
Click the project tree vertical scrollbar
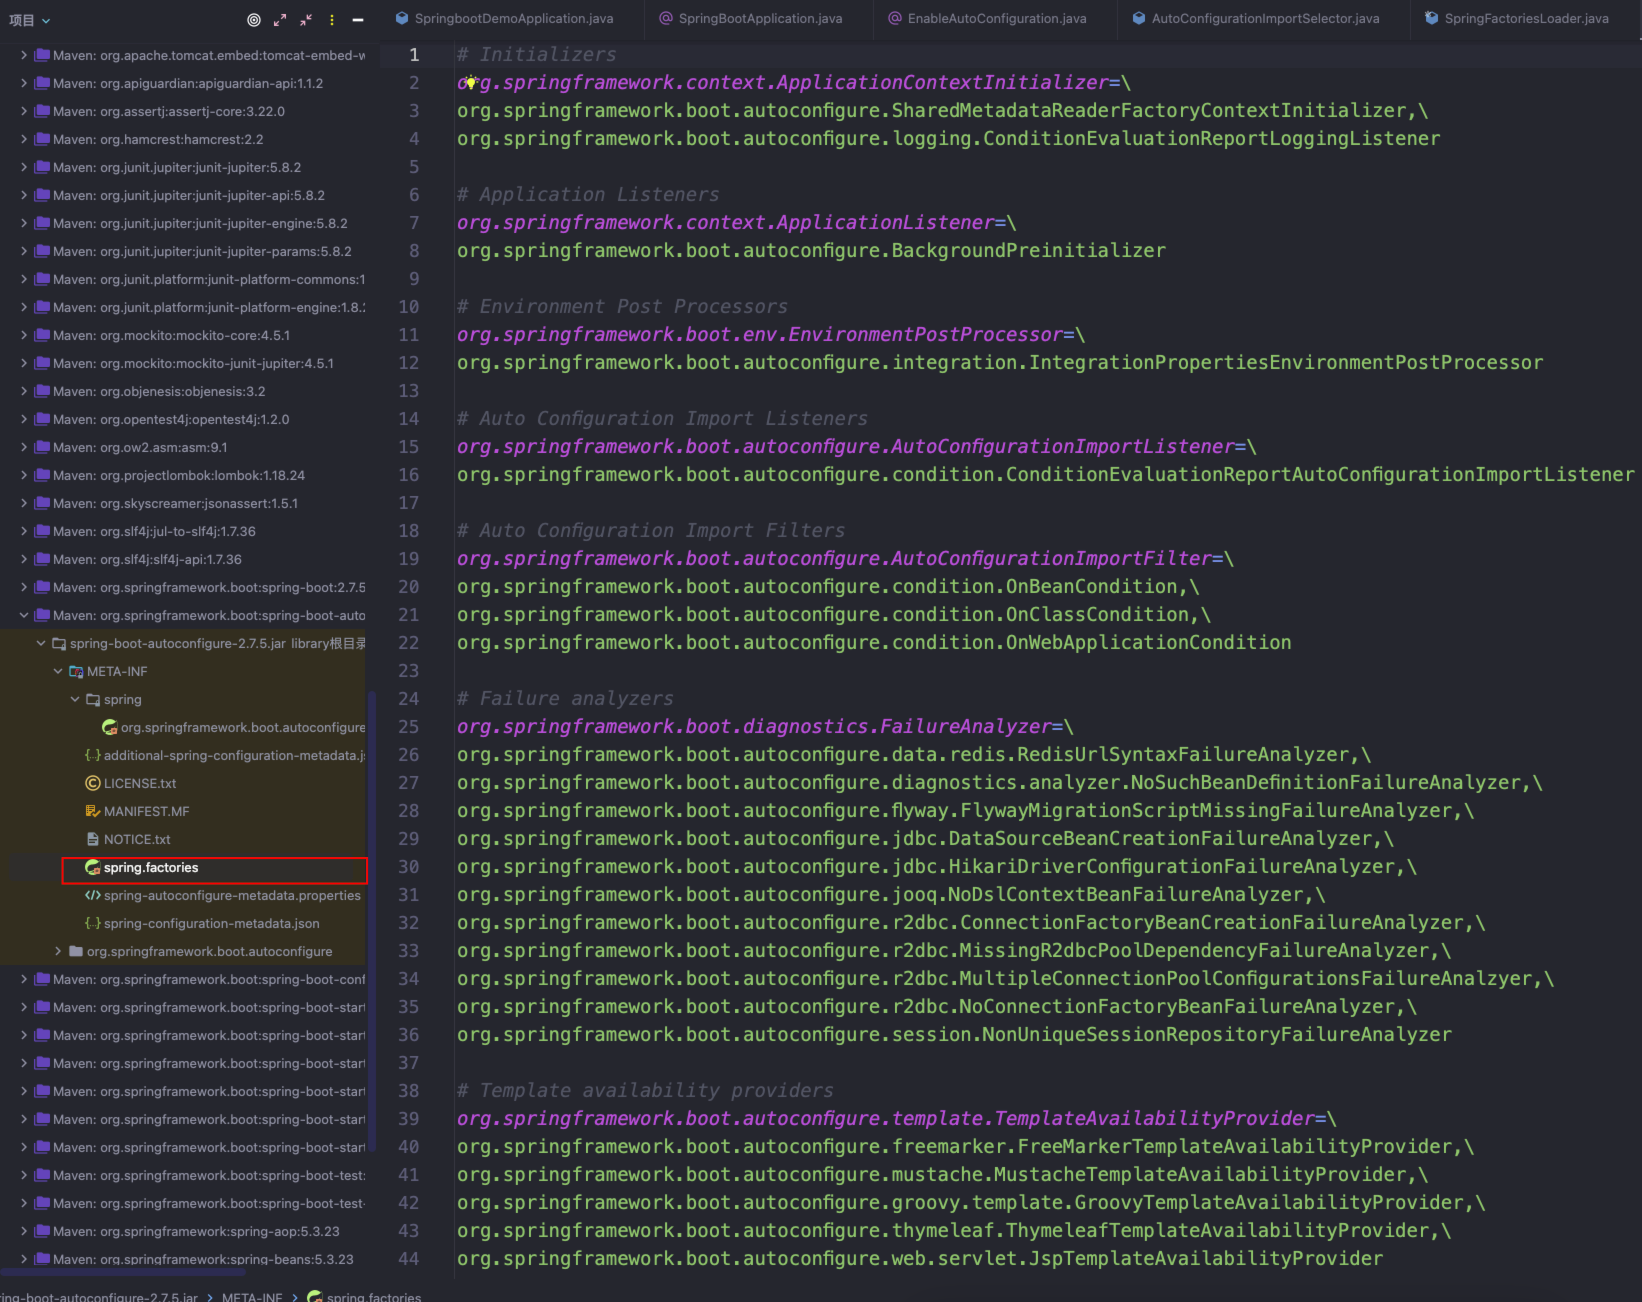click(x=372, y=920)
